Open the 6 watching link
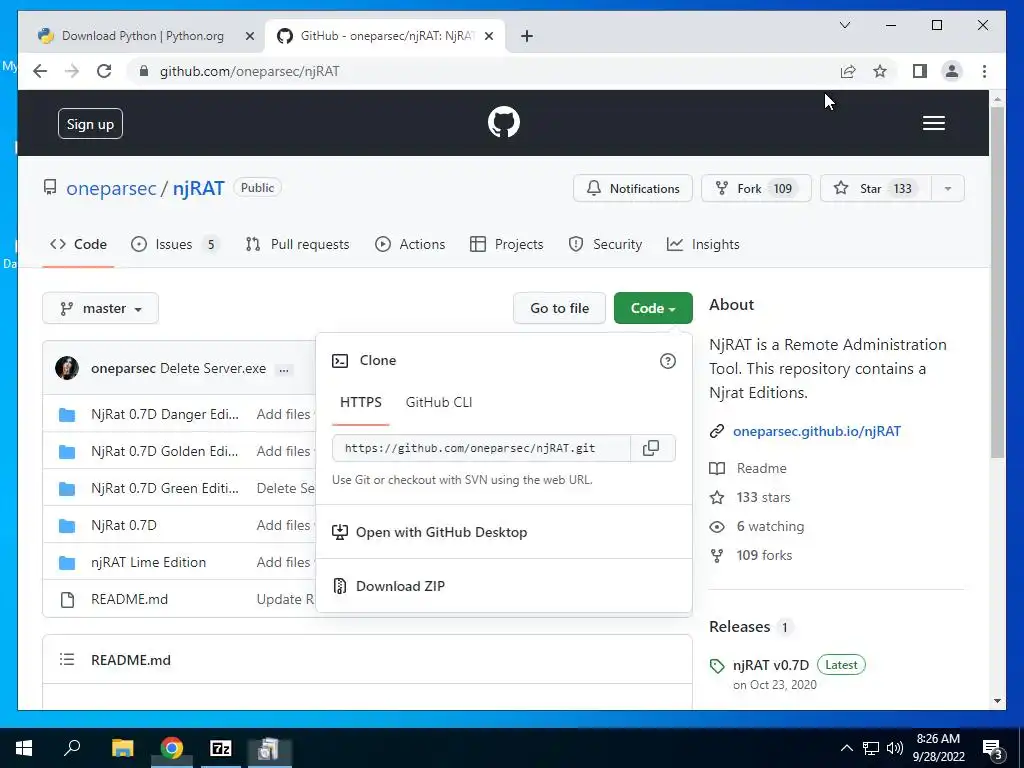The height and width of the screenshot is (768, 1024). click(771, 526)
